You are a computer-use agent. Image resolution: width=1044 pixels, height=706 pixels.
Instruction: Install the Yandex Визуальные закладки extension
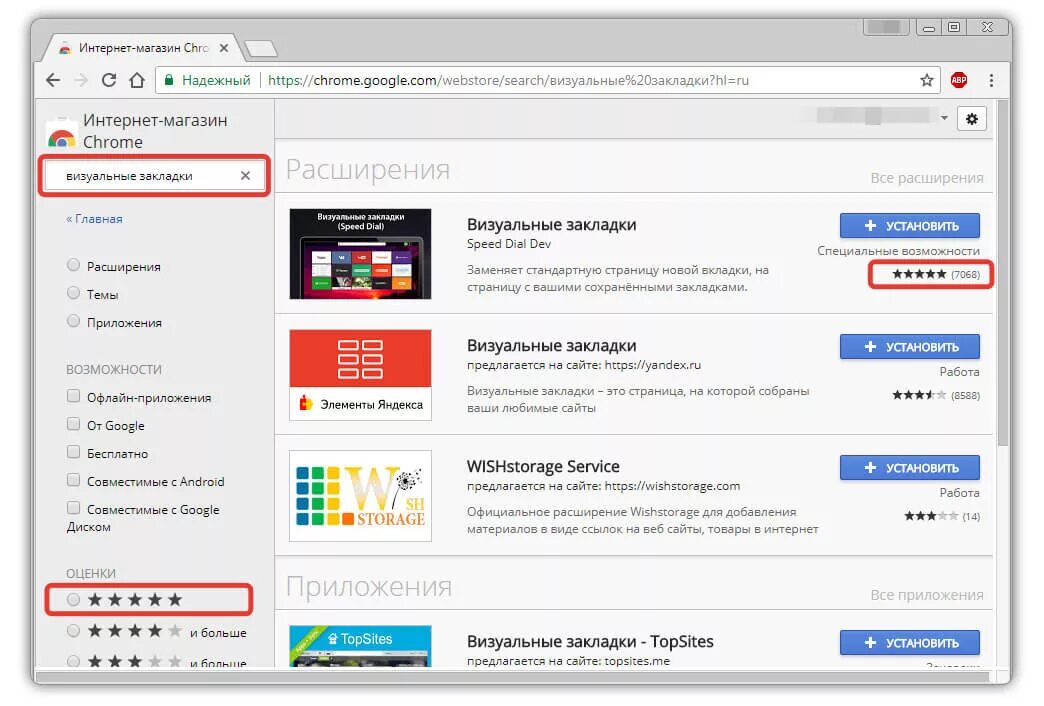910,347
